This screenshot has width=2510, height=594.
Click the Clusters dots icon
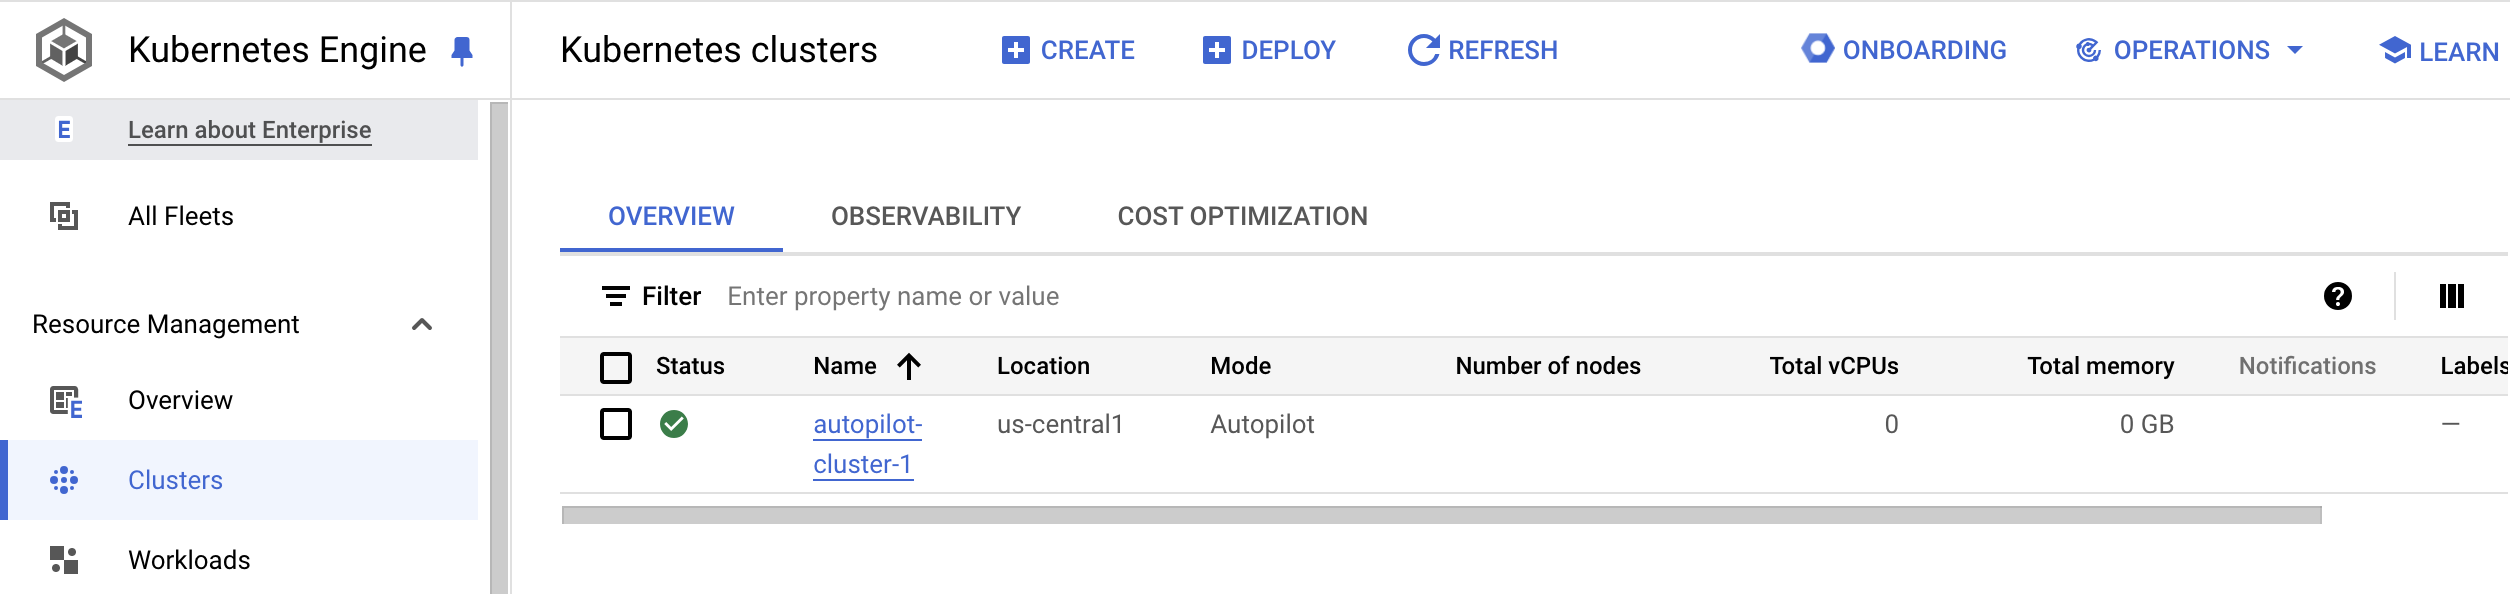[64, 480]
